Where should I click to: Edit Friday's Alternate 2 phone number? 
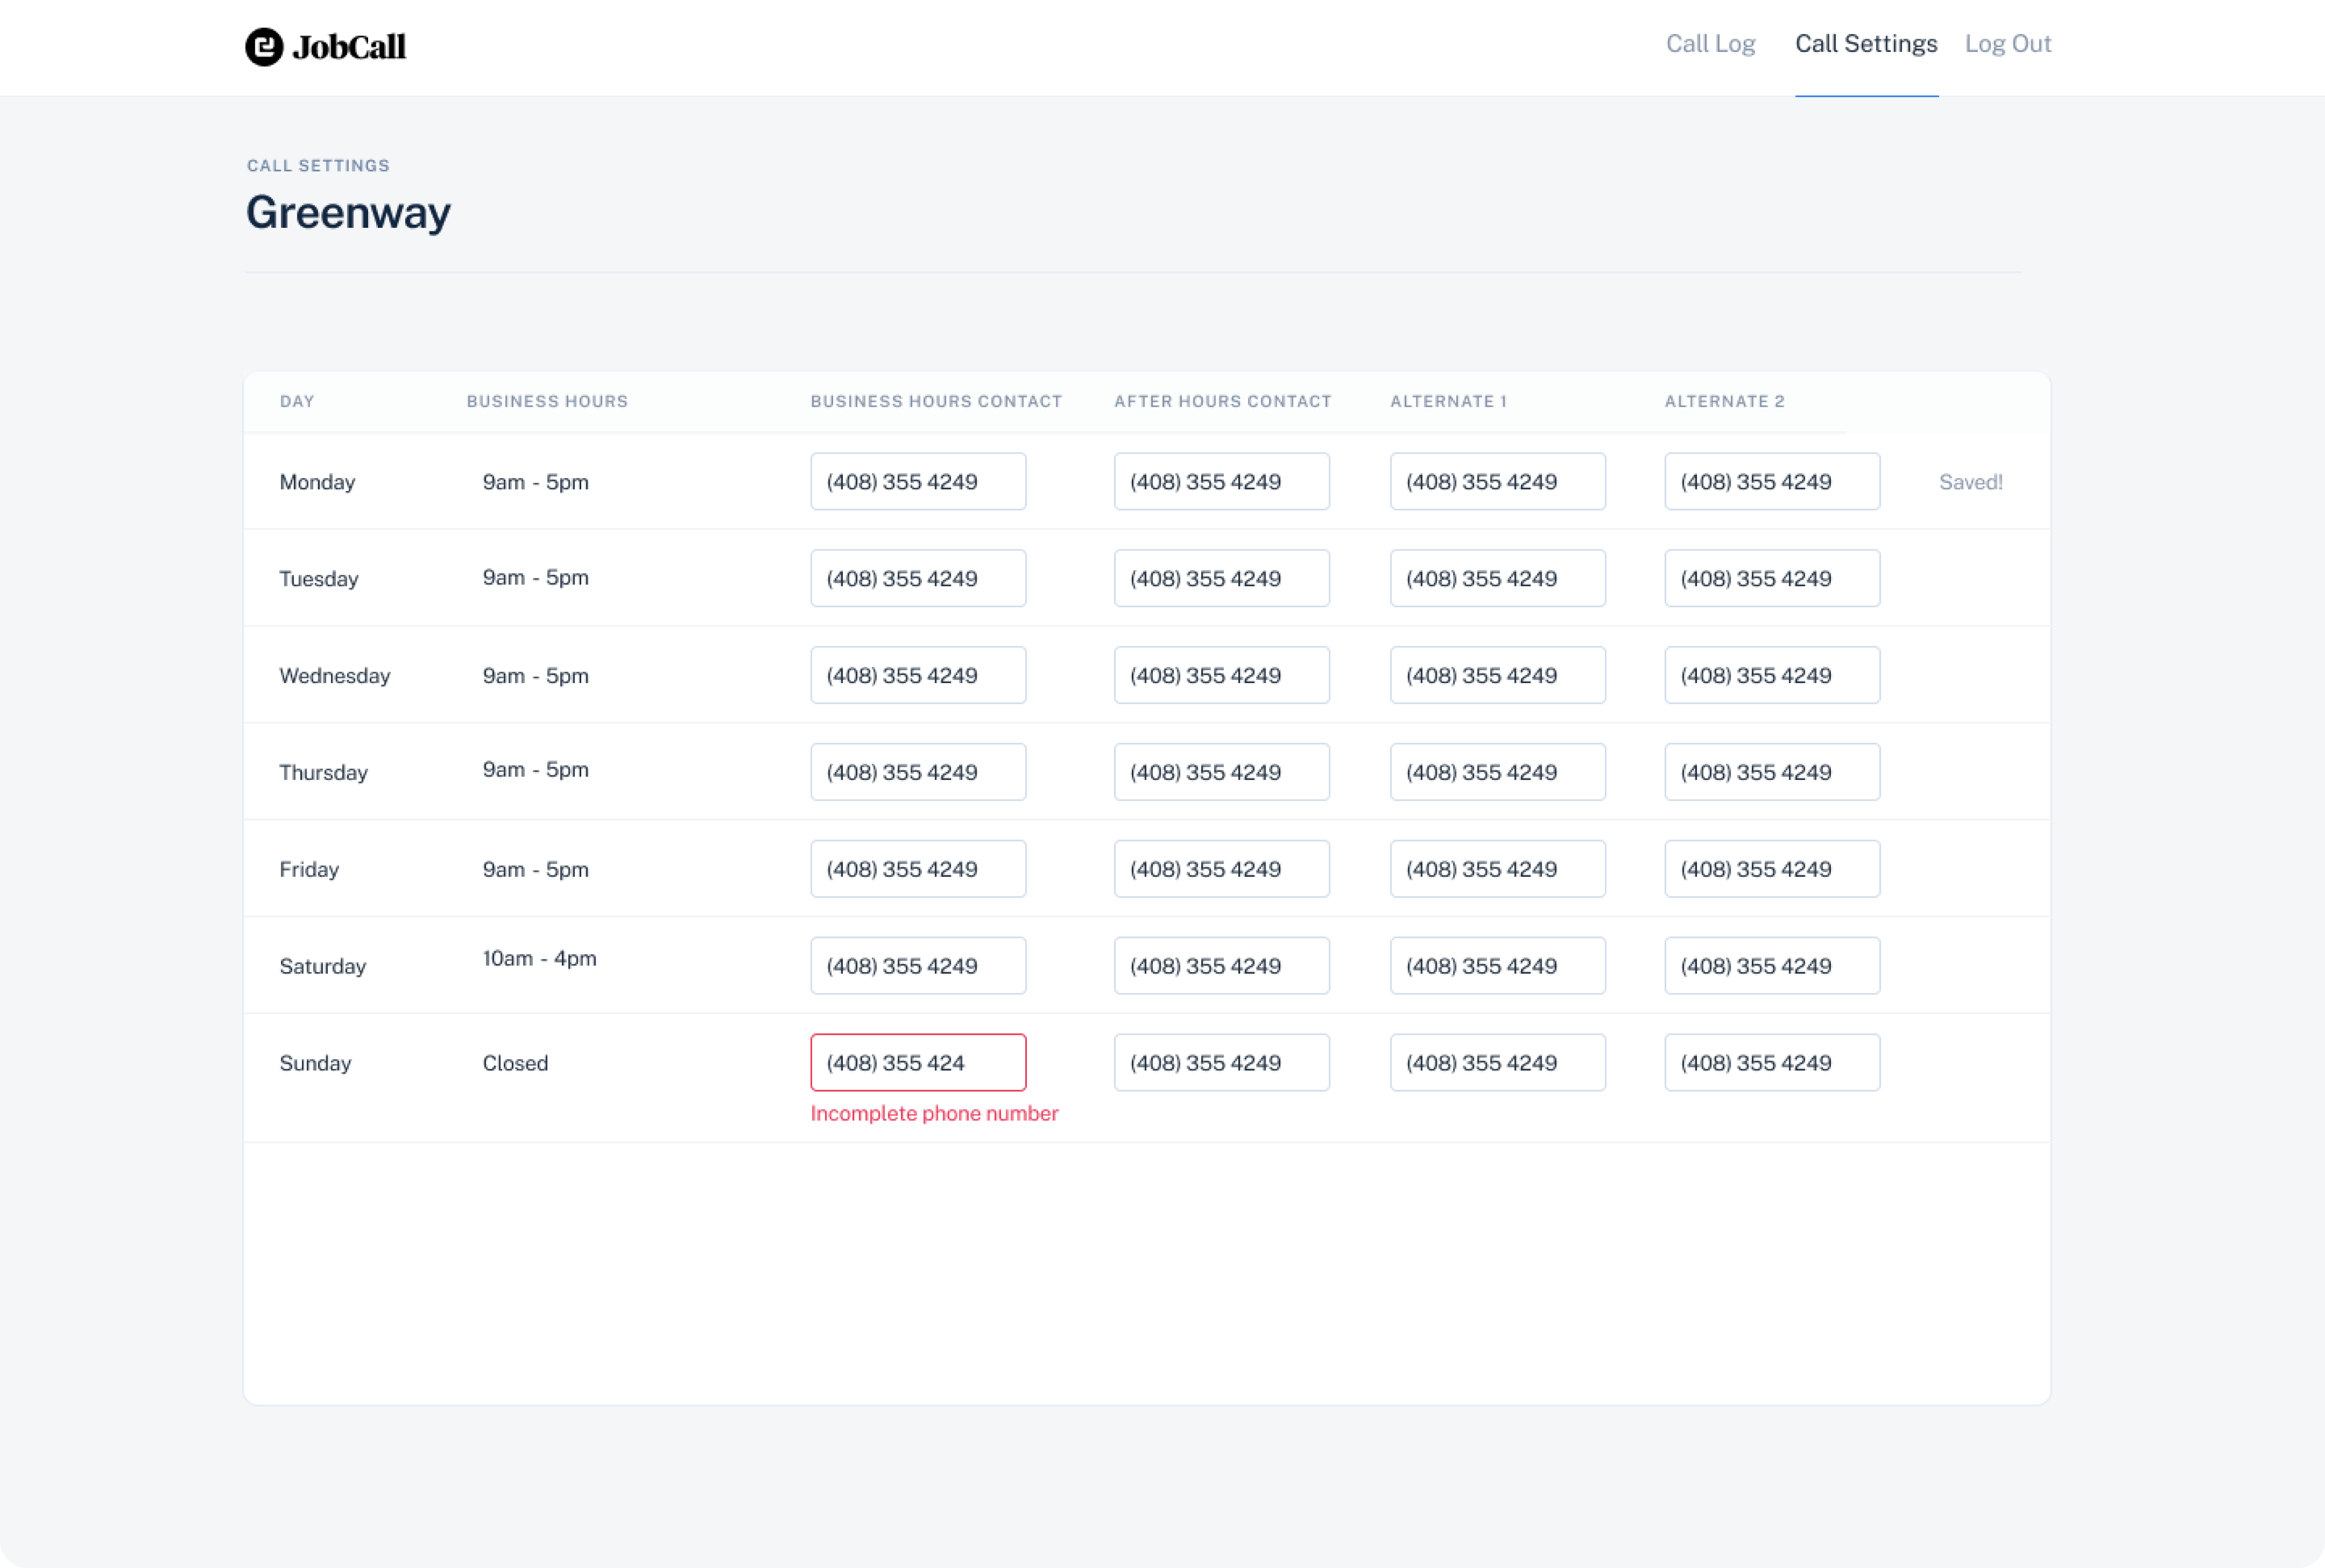point(1772,869)
